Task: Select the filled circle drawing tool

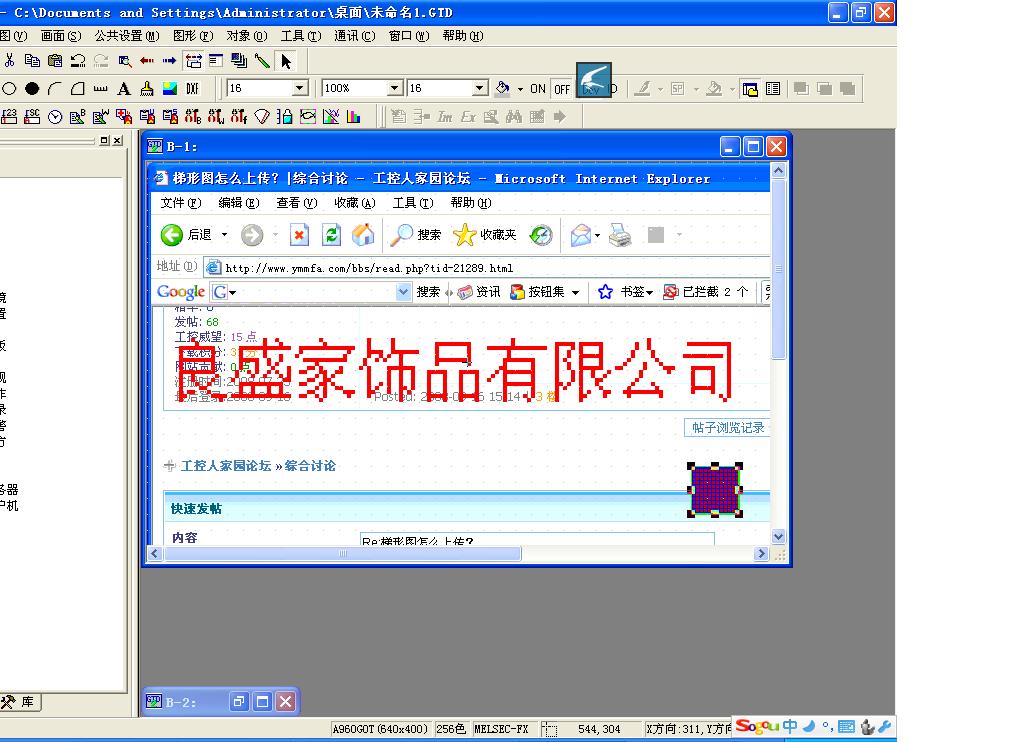Action: point(32,89)
